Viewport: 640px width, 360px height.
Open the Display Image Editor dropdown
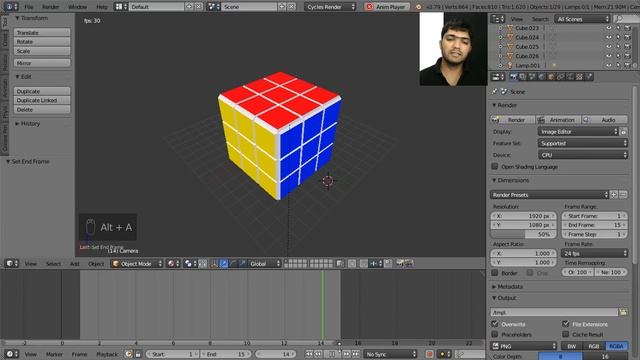pyautogui.click(x=578, y=131)
